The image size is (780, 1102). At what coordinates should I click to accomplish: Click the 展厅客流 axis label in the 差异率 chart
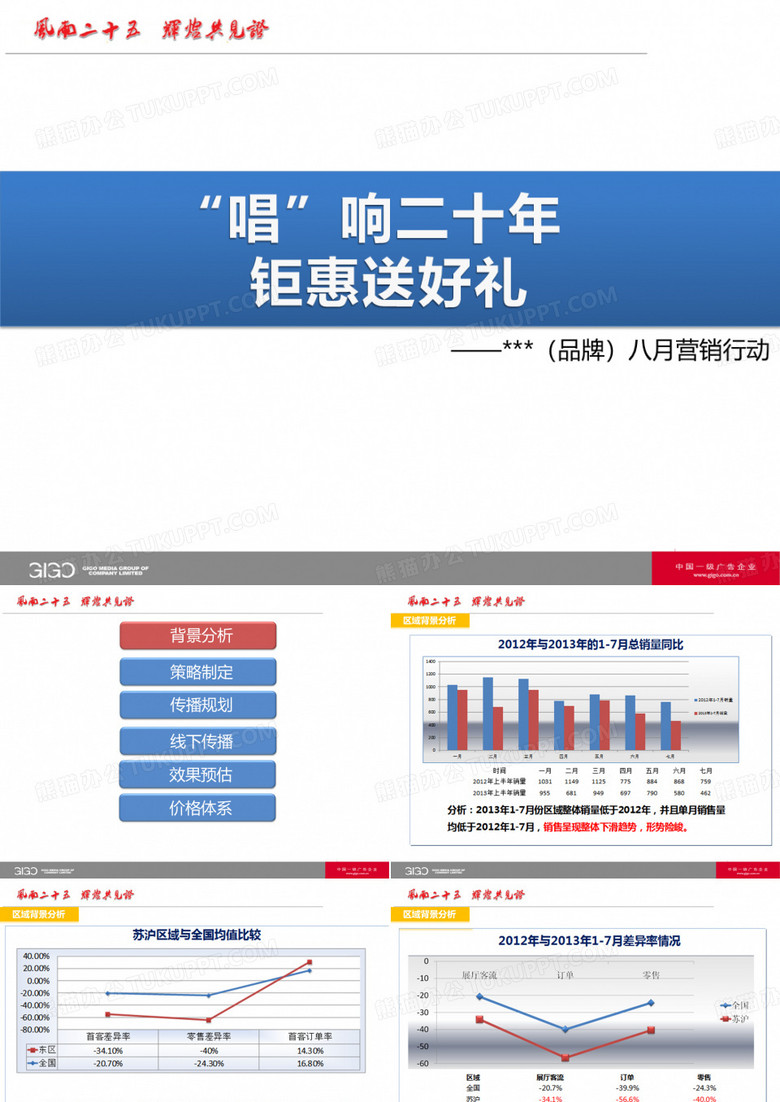coord(479,975)
